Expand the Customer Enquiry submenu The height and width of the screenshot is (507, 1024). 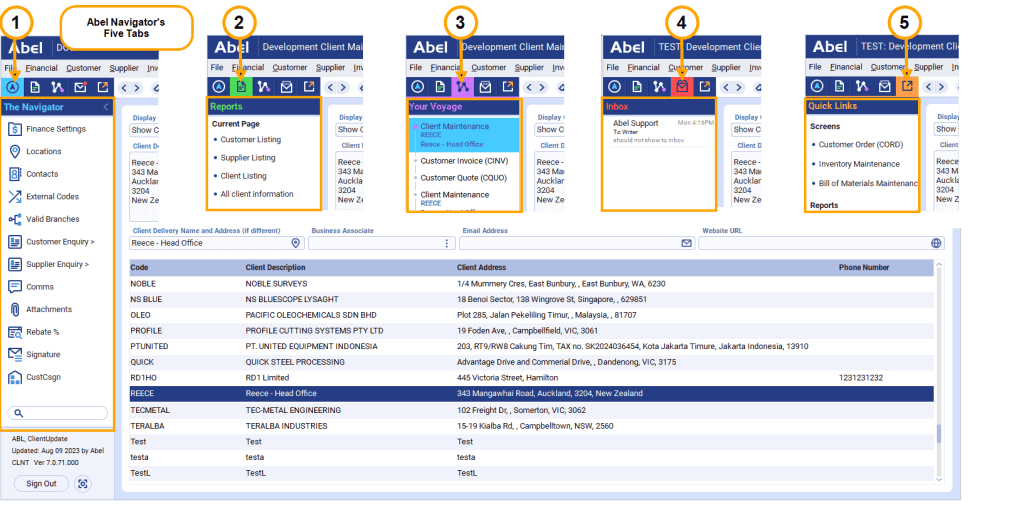[x=60, y=242]
